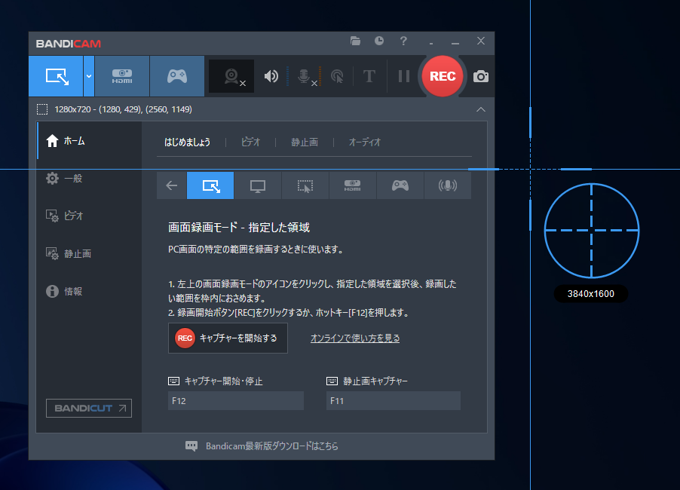680x490 pixels.
Task: Click the F12 capture start/stop hotkey field
Action: 236,401
